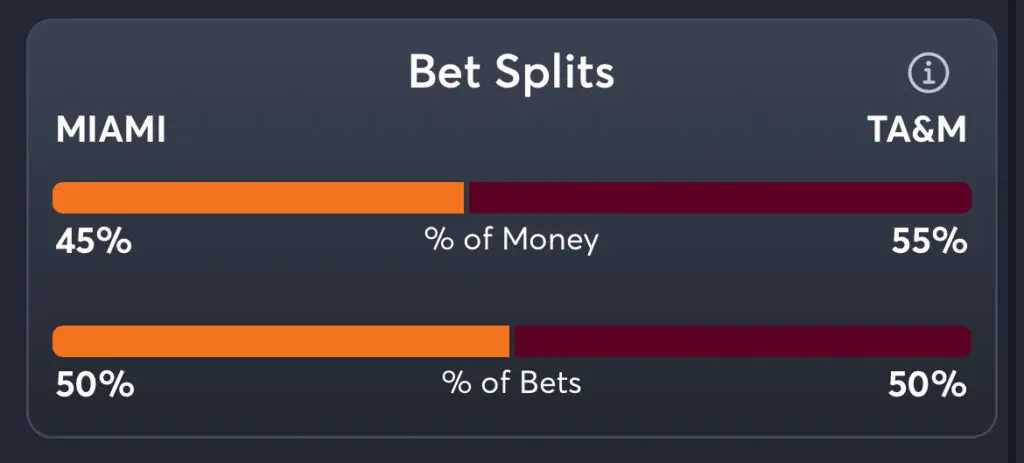The height and width of the screenshot is (463, 1024).
Task: Select the MIAMI team label
Action: (x=111, y=130)
